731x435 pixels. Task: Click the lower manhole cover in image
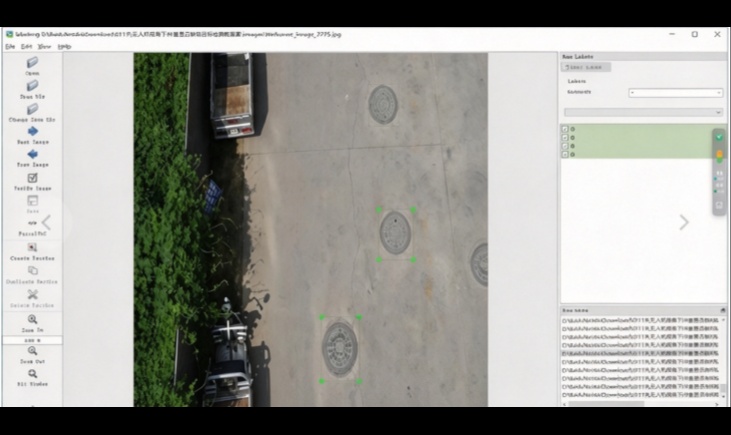tap(340, 349)
